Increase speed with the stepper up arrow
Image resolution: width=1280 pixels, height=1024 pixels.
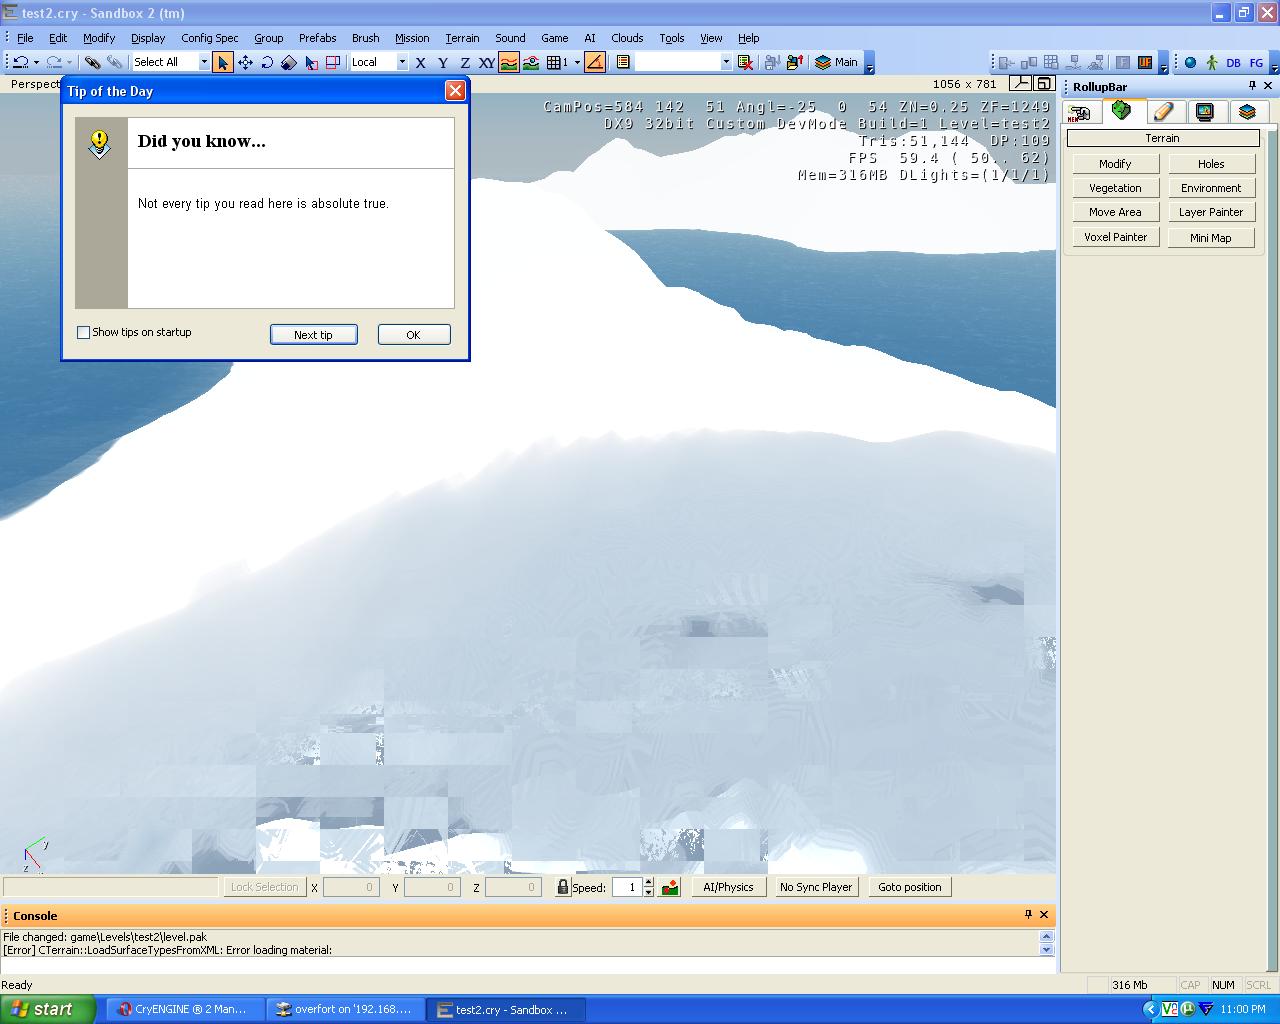pos(649,882)
